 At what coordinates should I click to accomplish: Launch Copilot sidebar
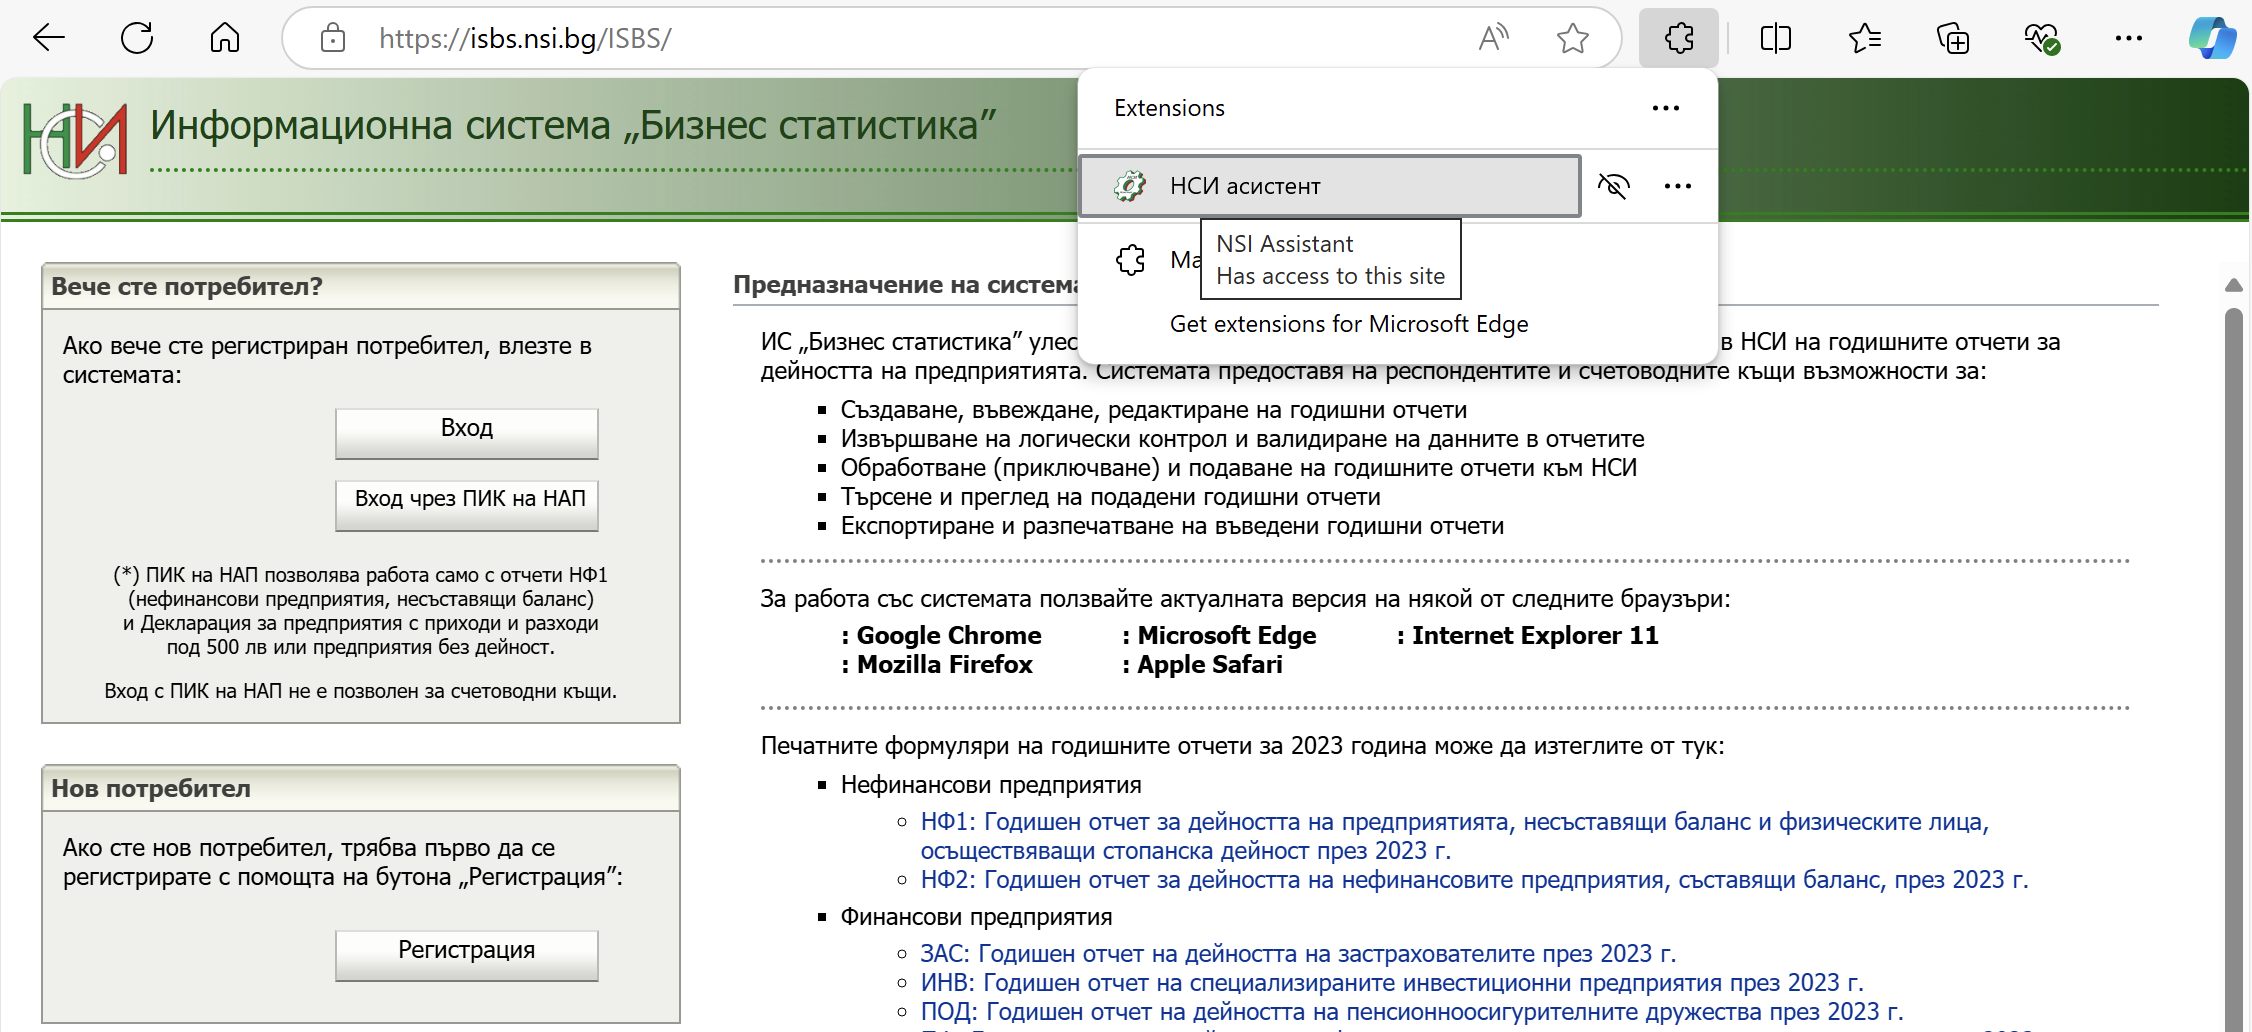[x=2211, y=39]
